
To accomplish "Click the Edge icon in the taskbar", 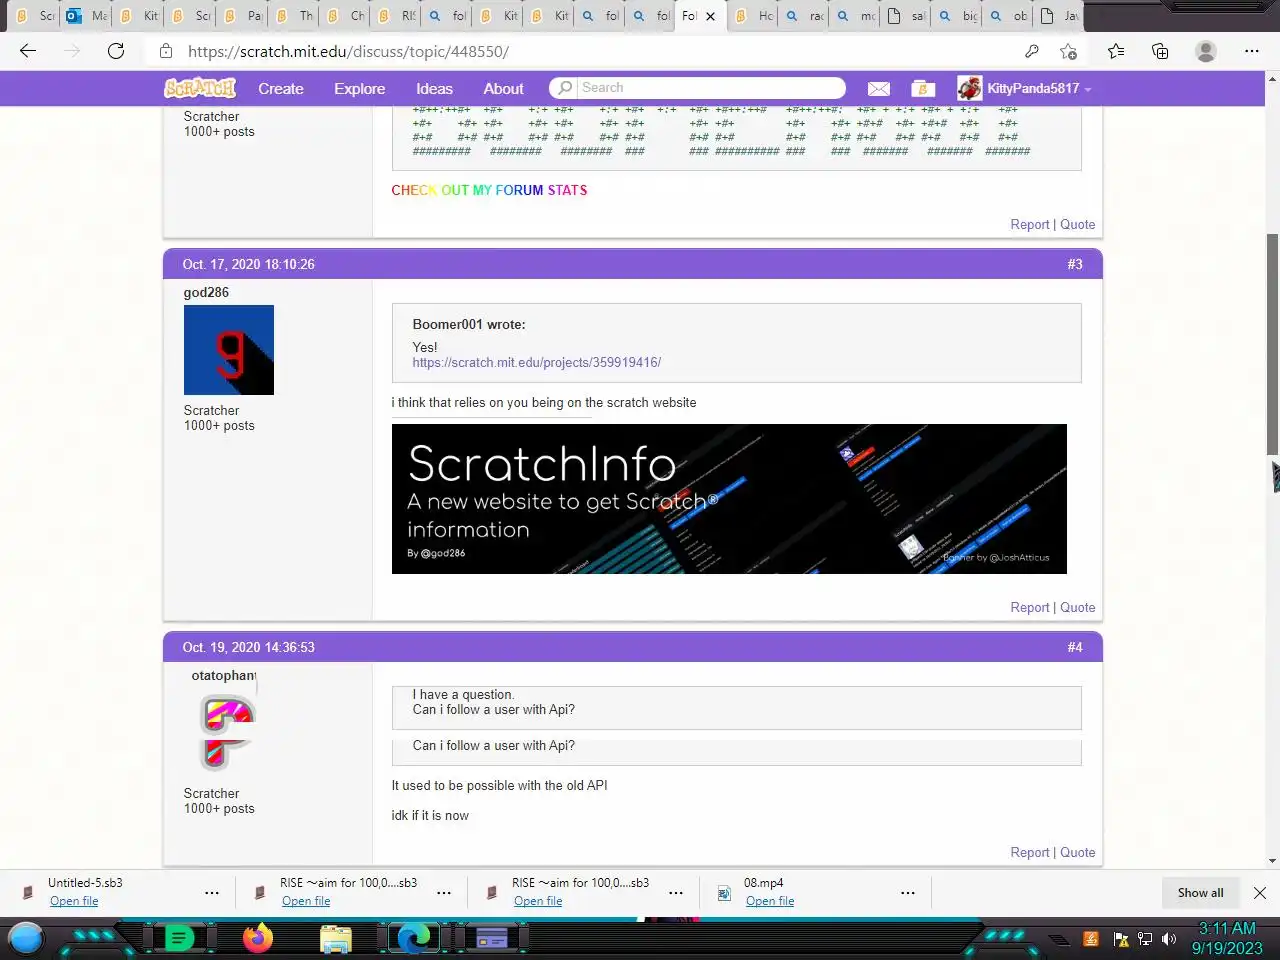I will click(413, 938).
